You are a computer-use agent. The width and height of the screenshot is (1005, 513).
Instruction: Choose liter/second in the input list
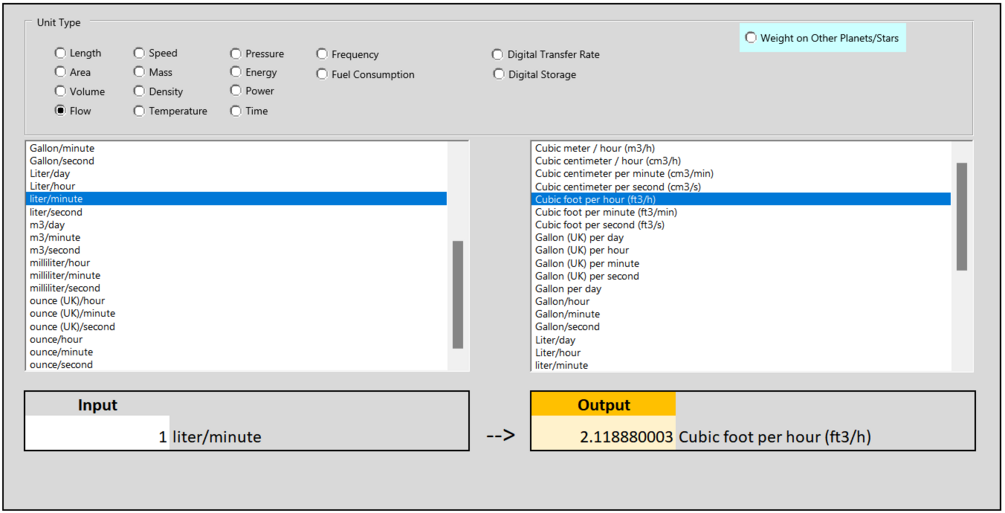[236, 212]
